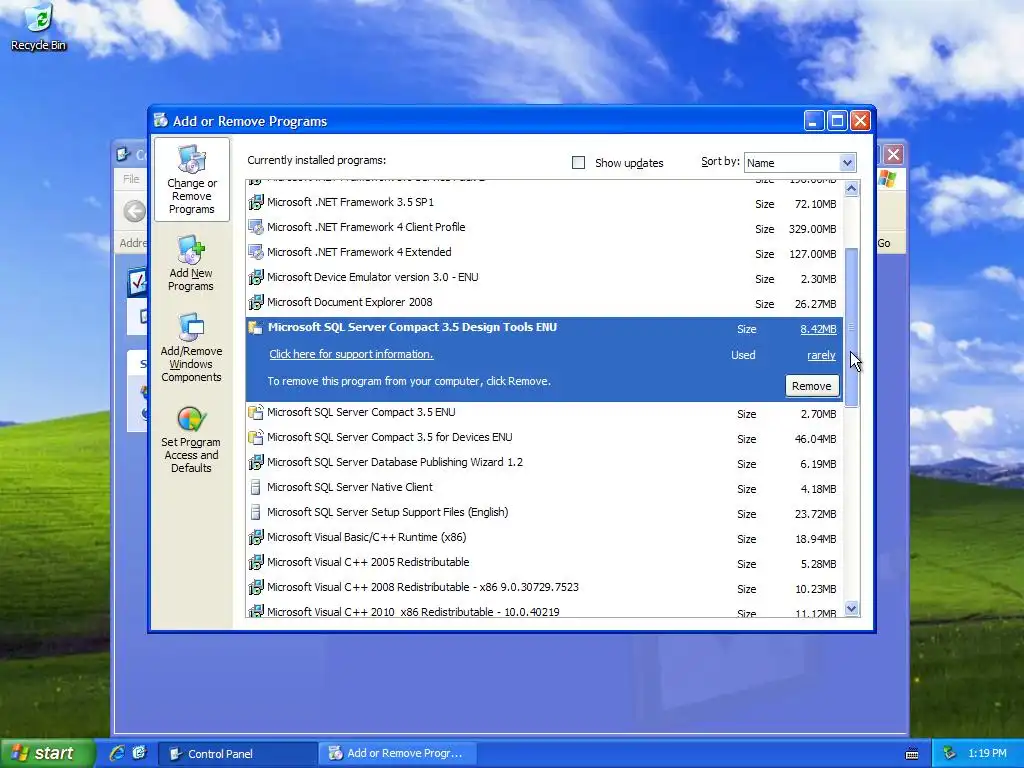Open File menu in Control Panel window
This screenshot has width=1024, height=768.
pos(131,179)
